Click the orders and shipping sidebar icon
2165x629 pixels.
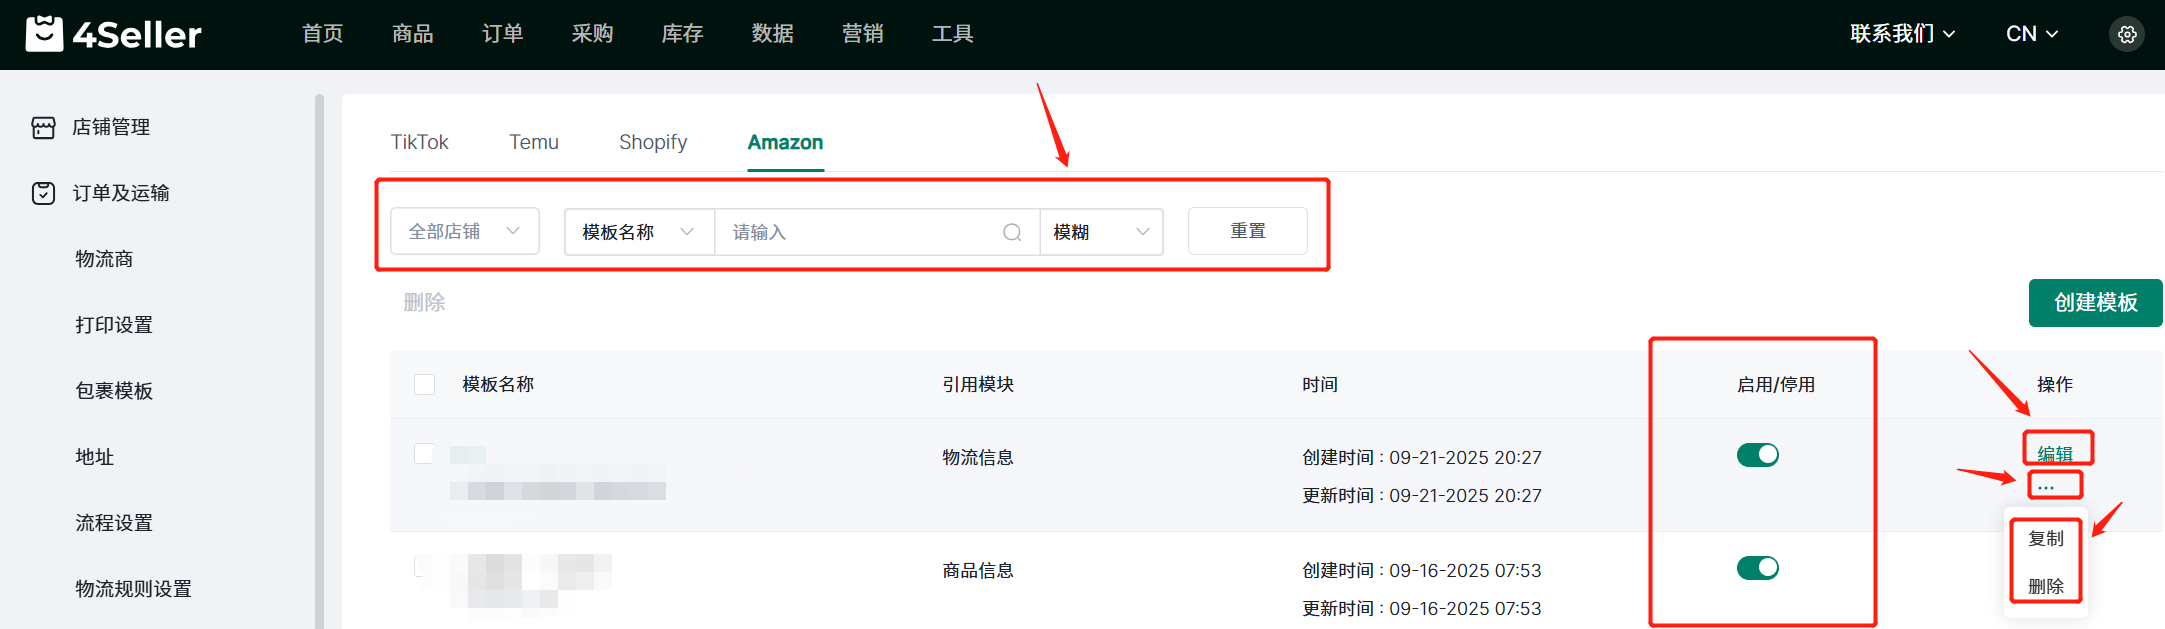[x=43, y=193]
